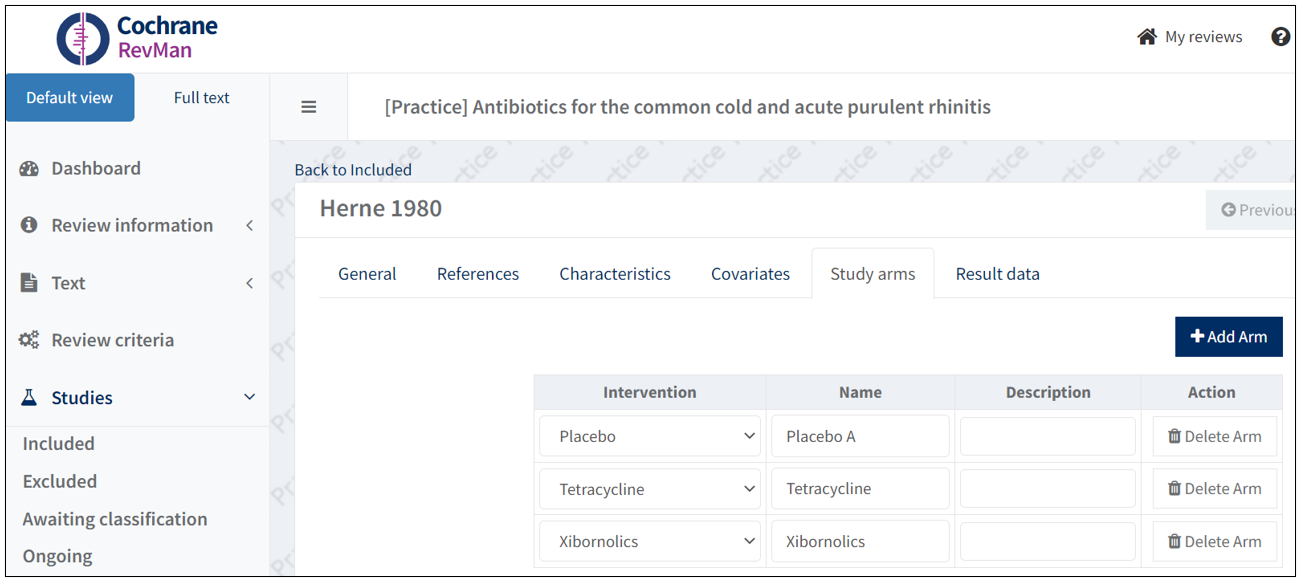Image resolution: width=1303 pixels, height=584 pixels.
Task: Toggle the hamburger sidebar menu icon
Action: pos(309,107)
